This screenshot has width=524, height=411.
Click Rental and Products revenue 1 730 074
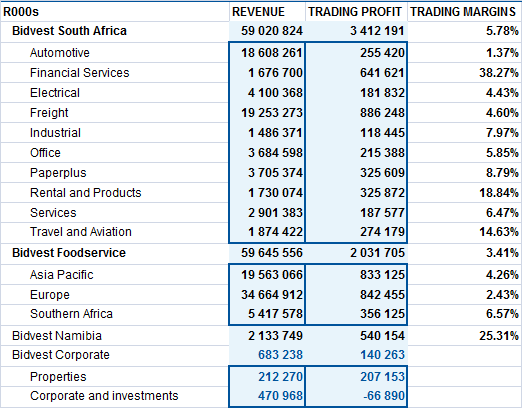(x=275, y=193)
